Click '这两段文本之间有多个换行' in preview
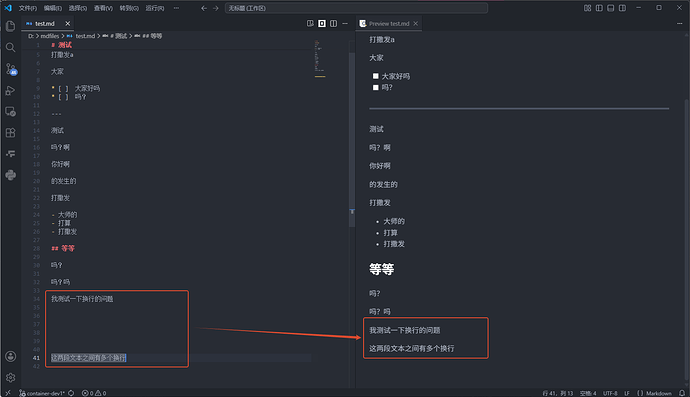The image size is (690, 397). 412,348
